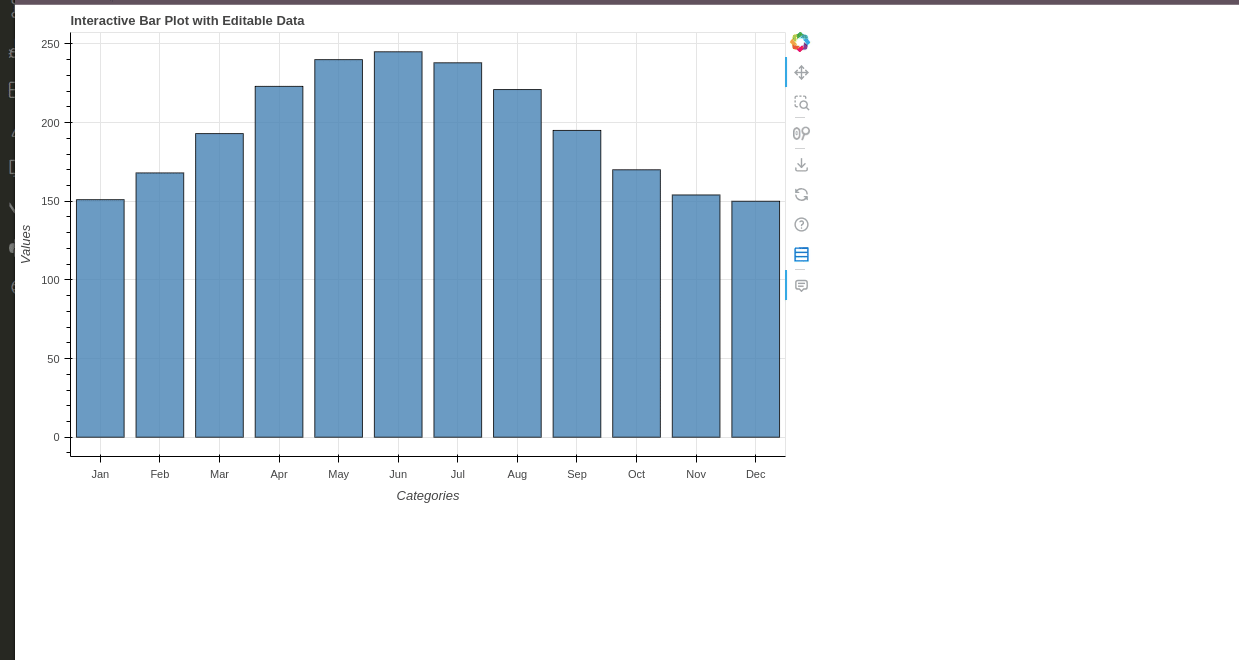1239x660 pixels.
Task: Select the Apr bar
Action: (279, 262)
